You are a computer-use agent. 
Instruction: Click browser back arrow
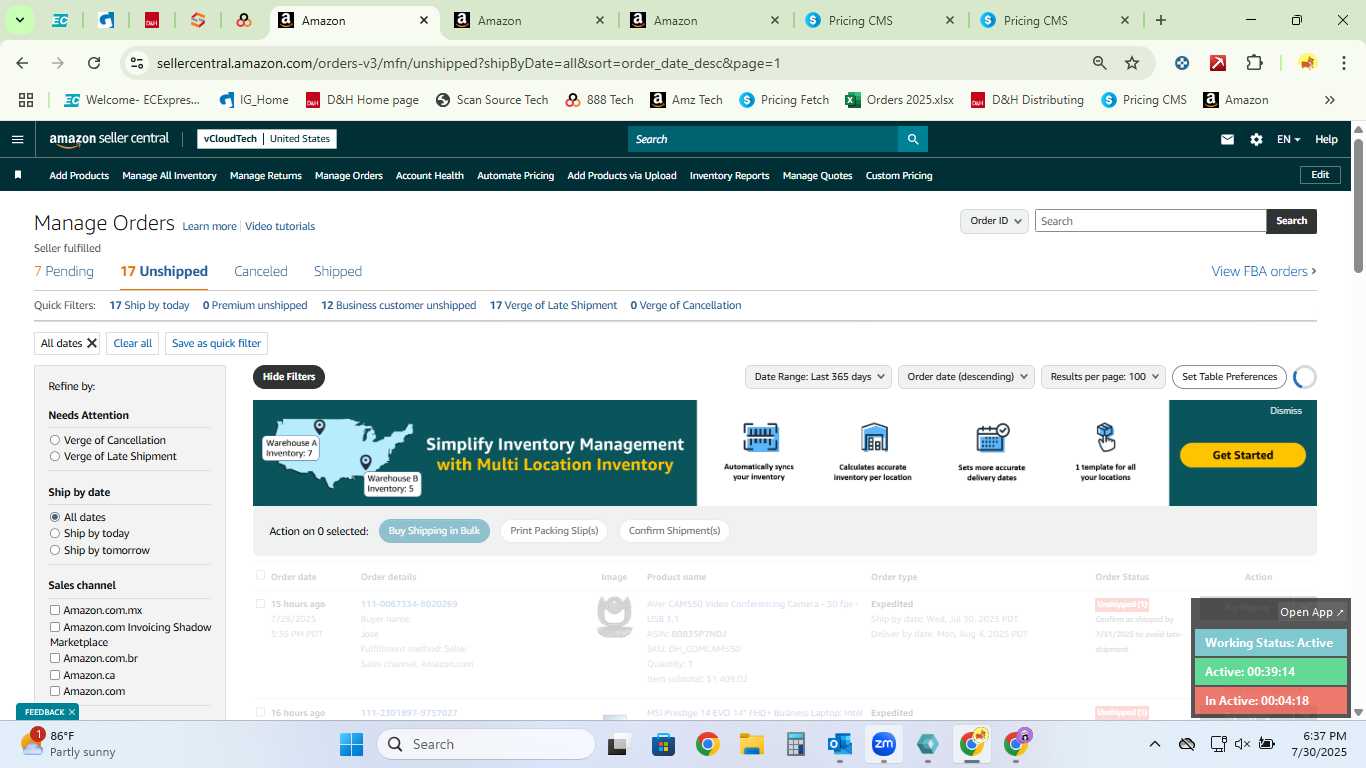coord(22,63)
